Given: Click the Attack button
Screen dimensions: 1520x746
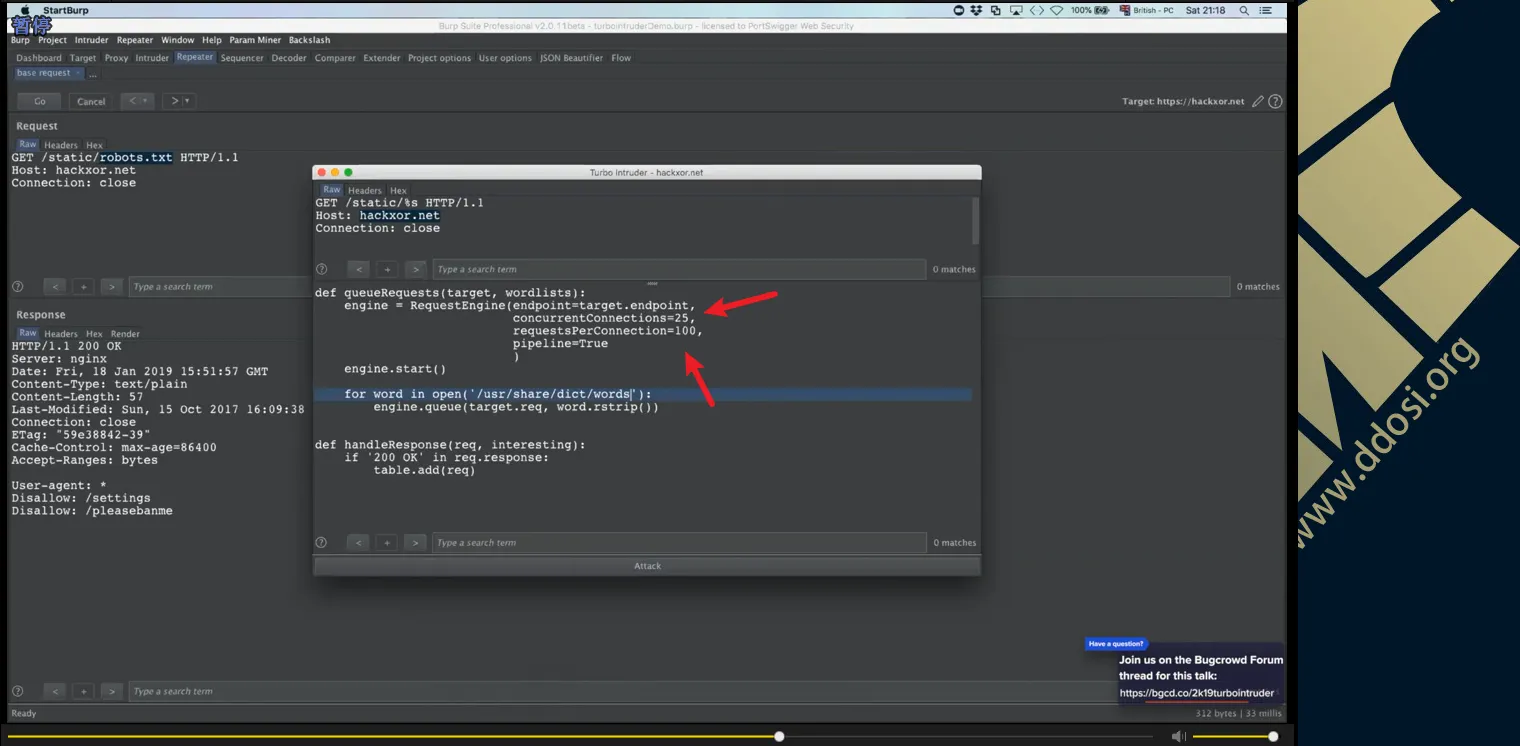Looking at the screenshot, I should (x=647, y=566).
